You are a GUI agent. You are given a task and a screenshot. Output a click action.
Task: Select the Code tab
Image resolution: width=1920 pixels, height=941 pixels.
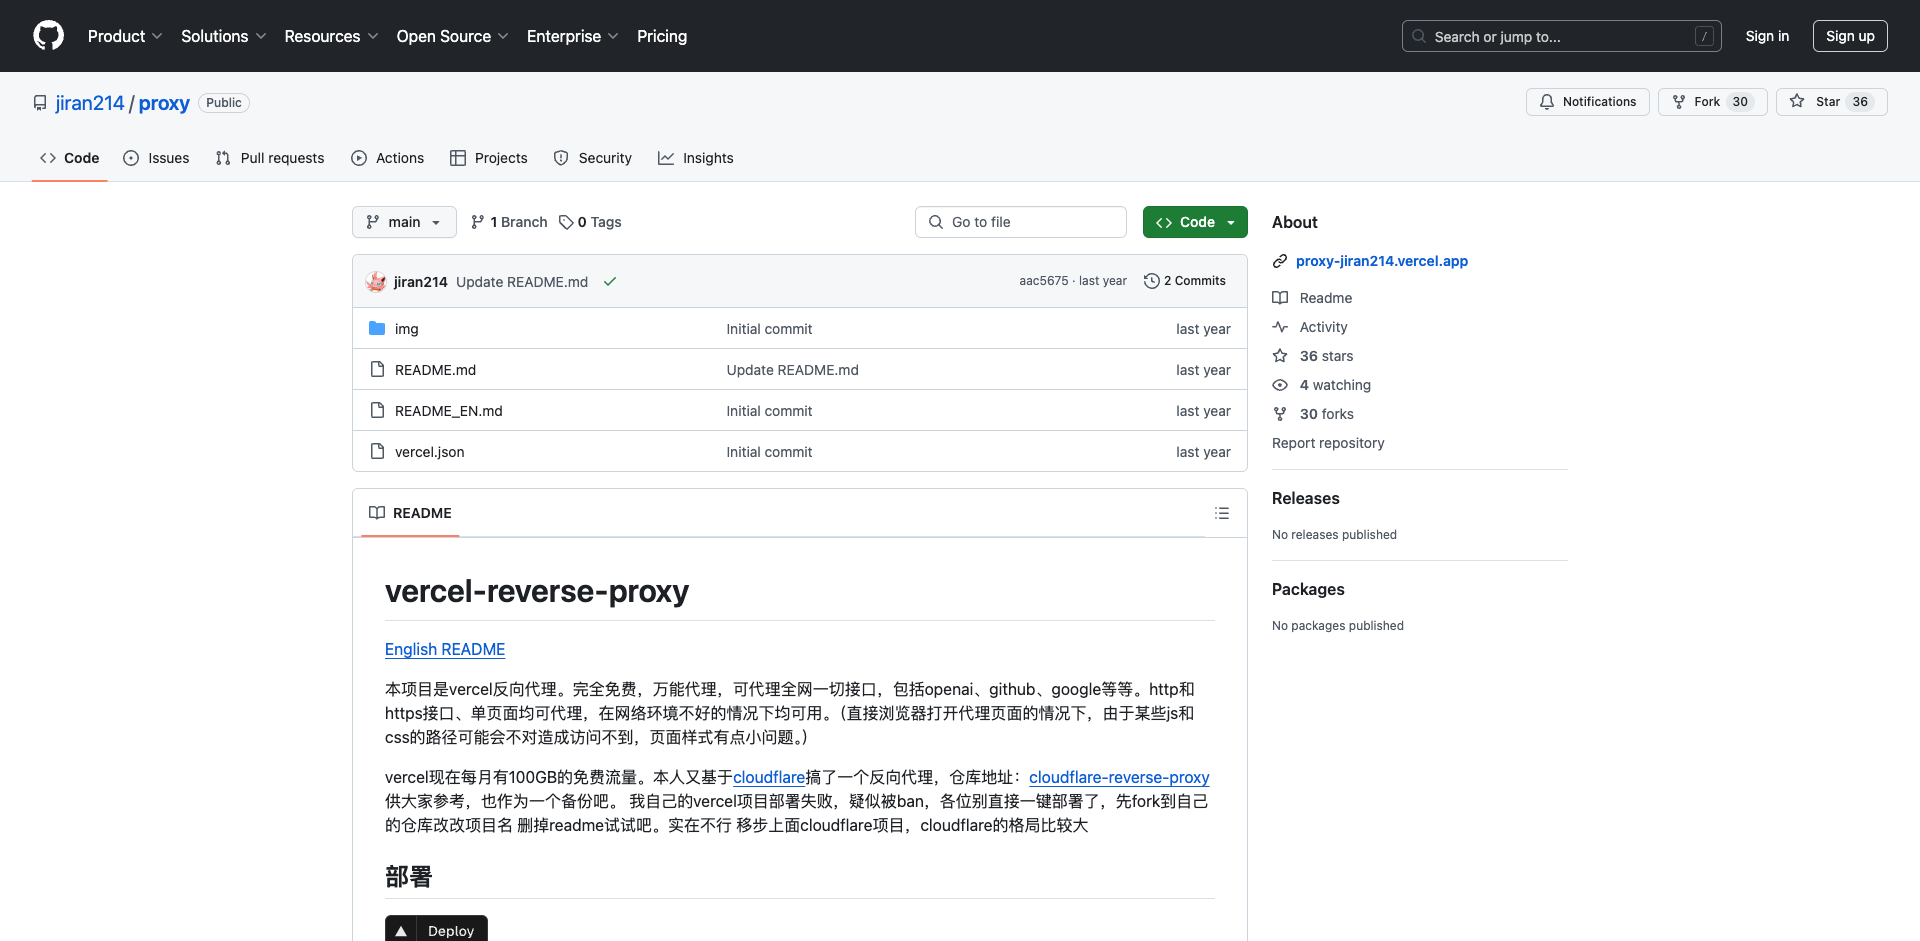pos(70,158)
